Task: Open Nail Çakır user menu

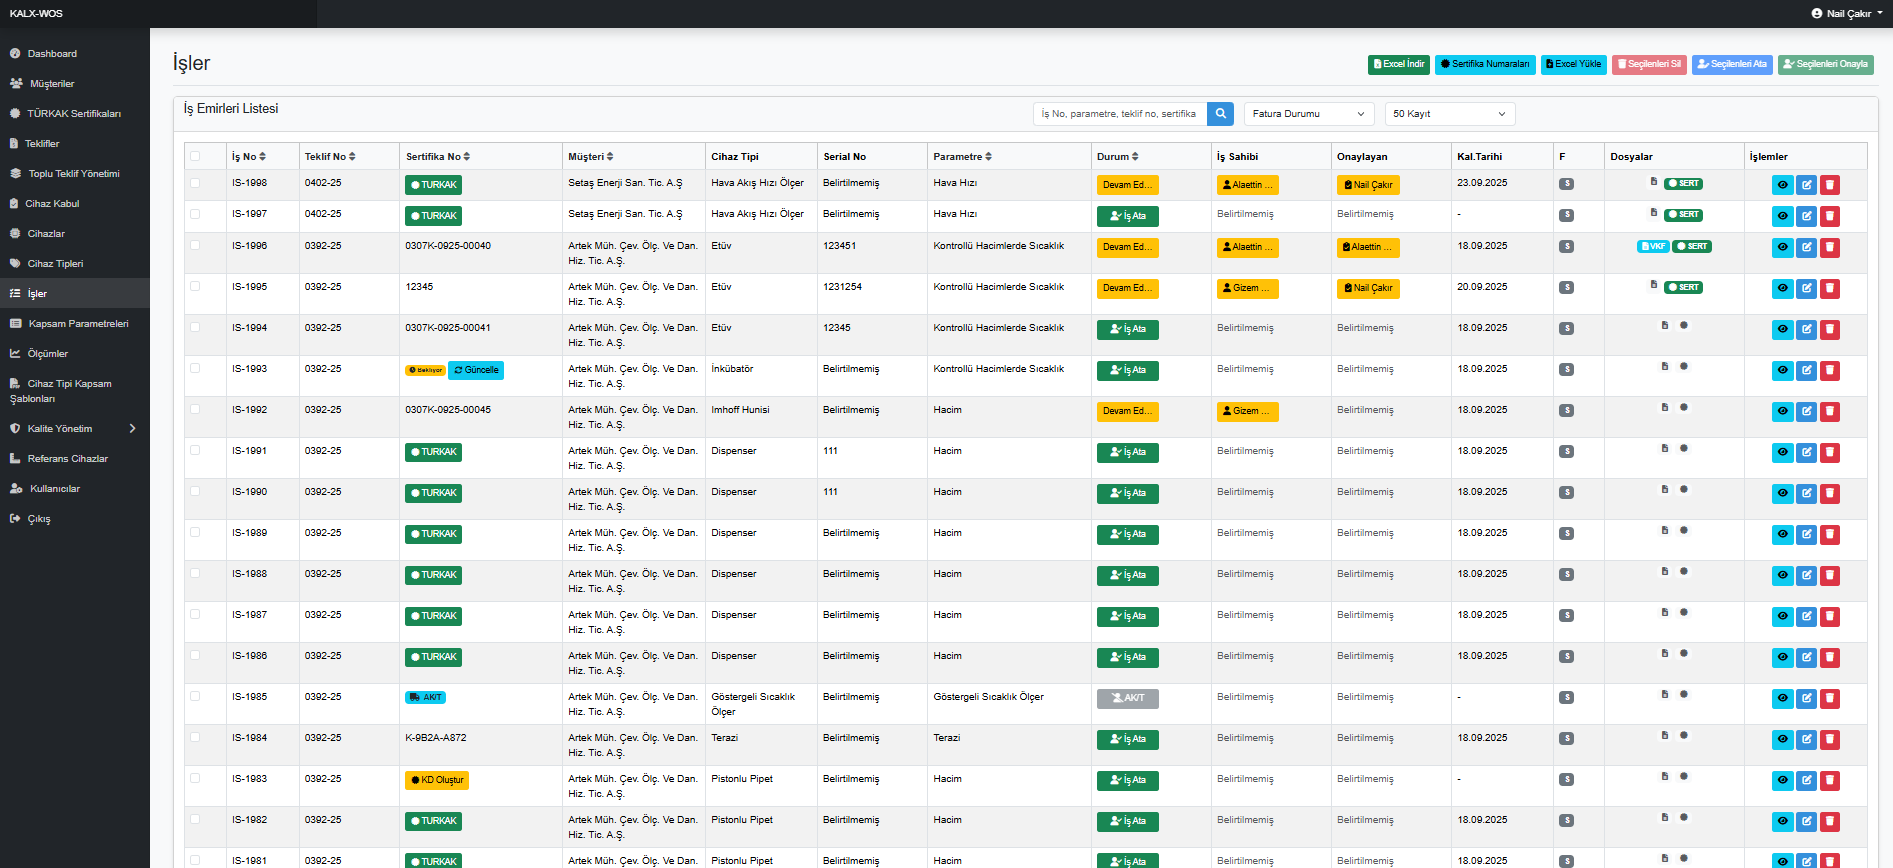Action: [1846, 13]
